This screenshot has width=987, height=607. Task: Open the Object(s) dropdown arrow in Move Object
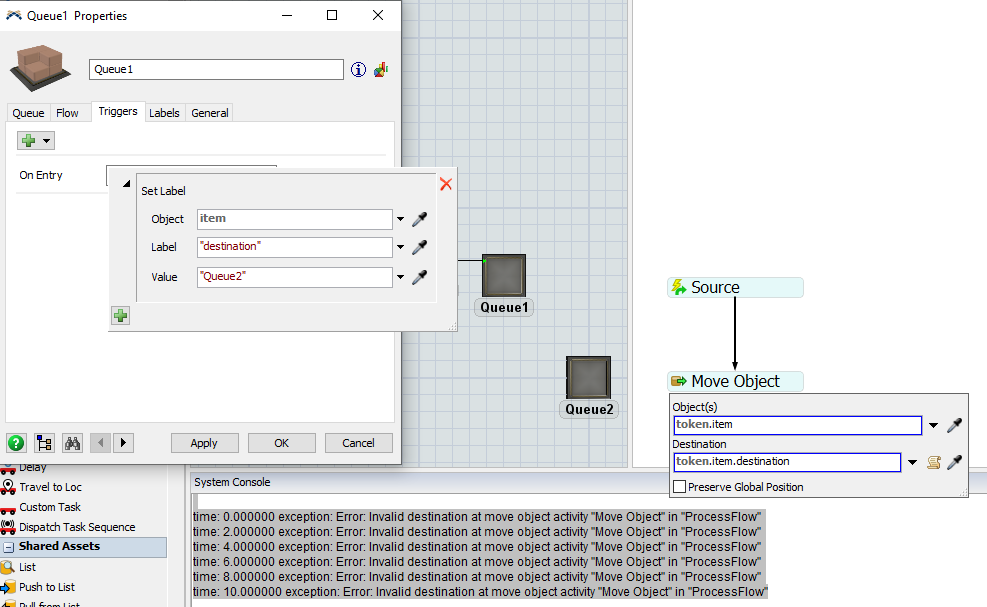coord(933,426)
